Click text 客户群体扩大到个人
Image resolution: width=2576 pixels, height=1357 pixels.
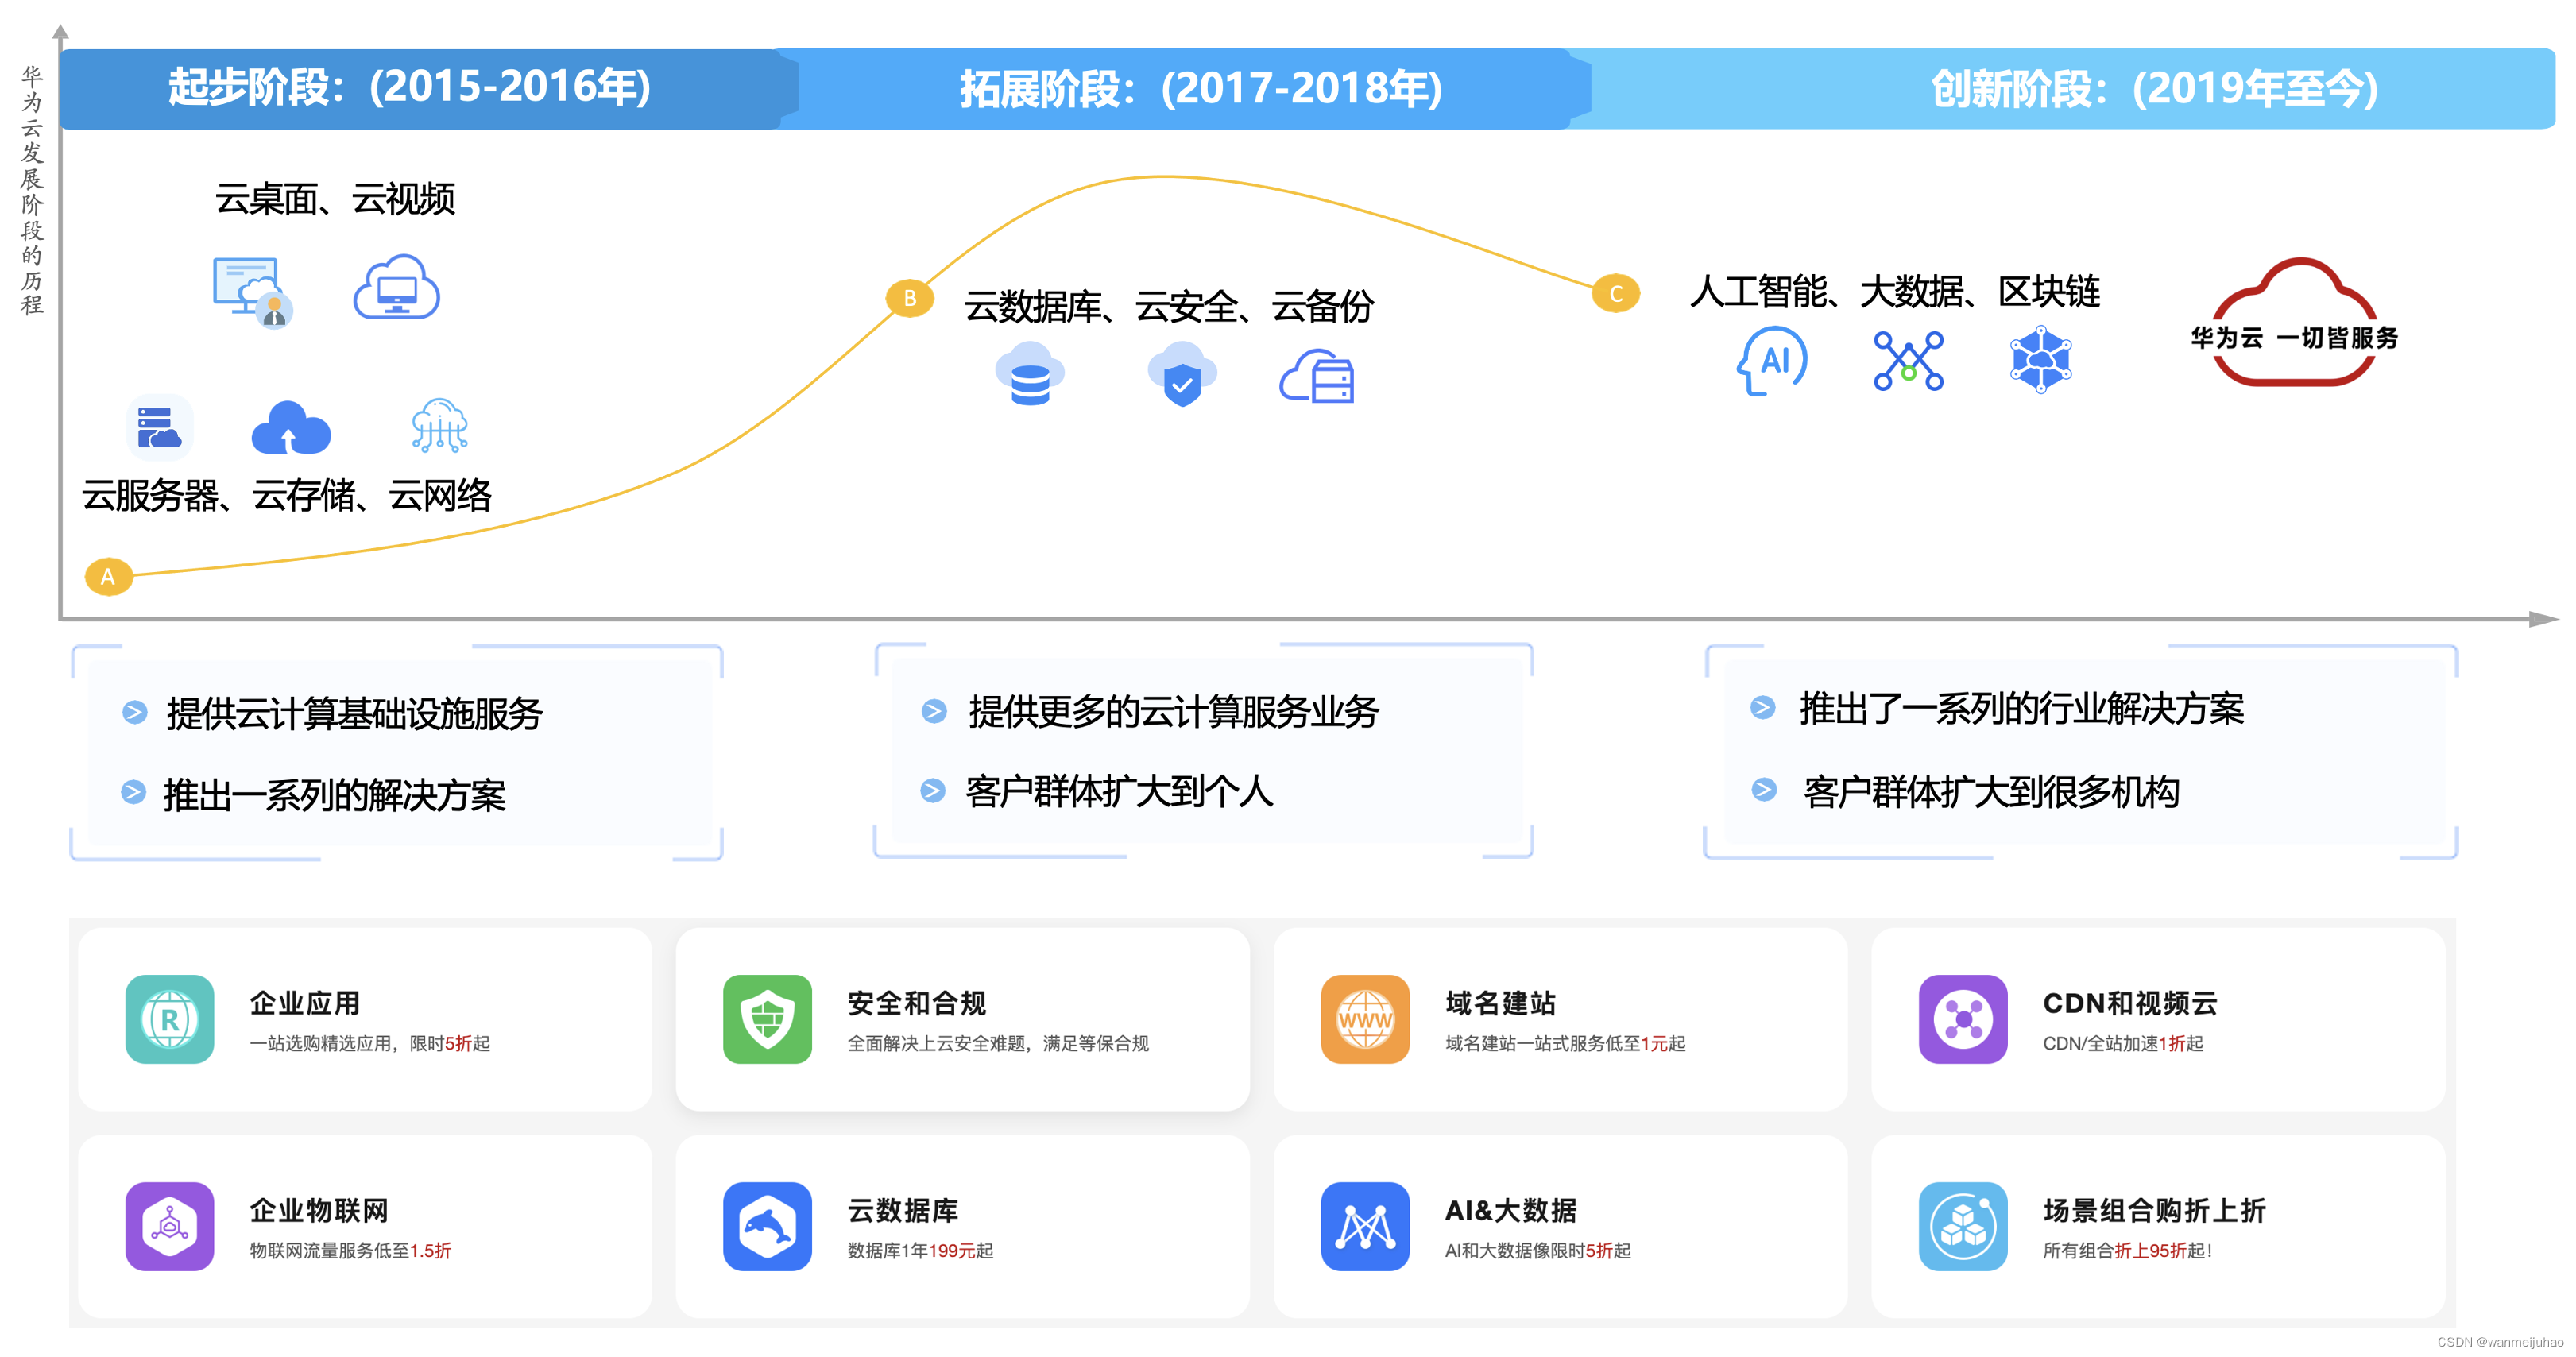coord(1119,791)
